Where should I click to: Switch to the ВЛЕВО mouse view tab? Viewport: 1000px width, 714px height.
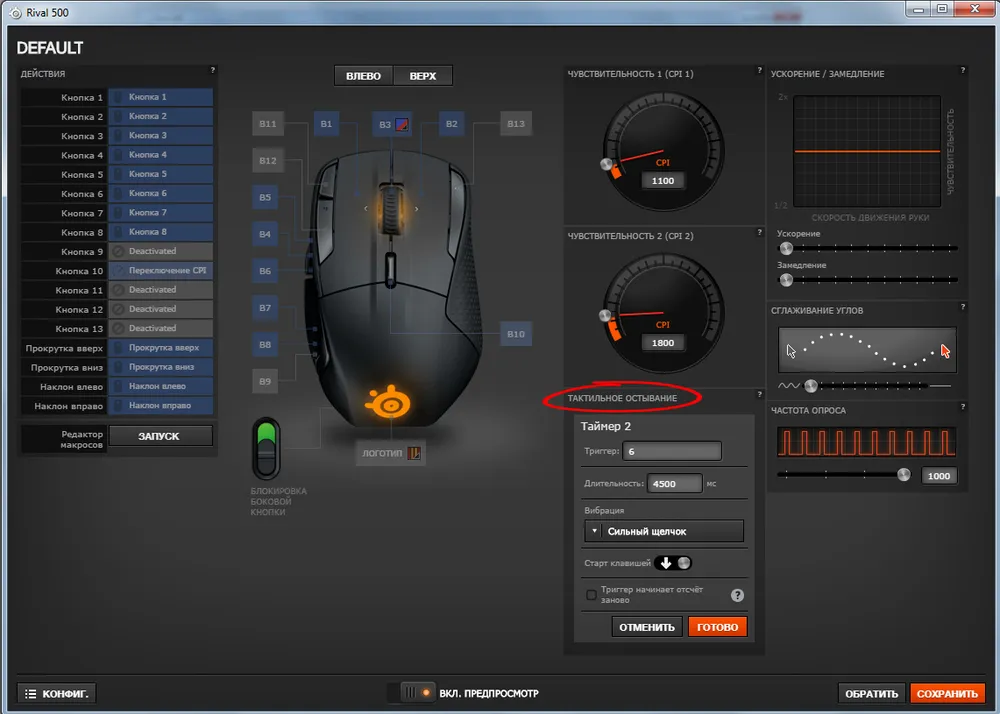[363, 76]
